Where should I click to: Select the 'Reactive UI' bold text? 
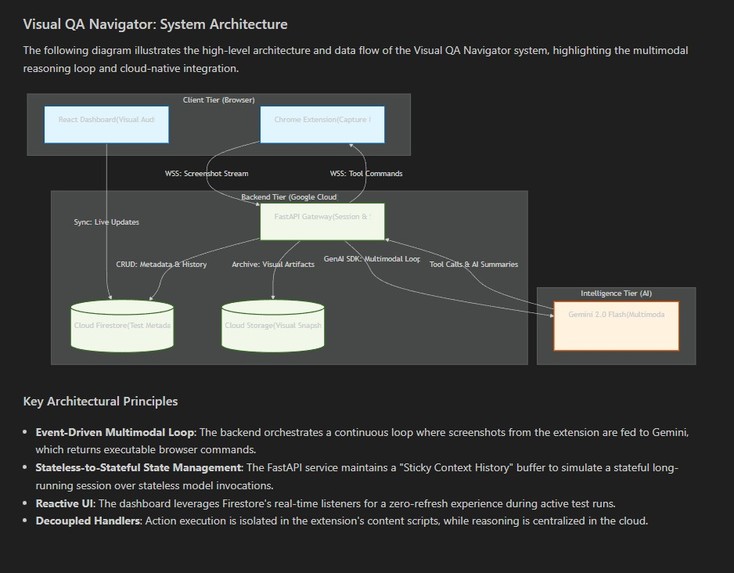(65, 504)
